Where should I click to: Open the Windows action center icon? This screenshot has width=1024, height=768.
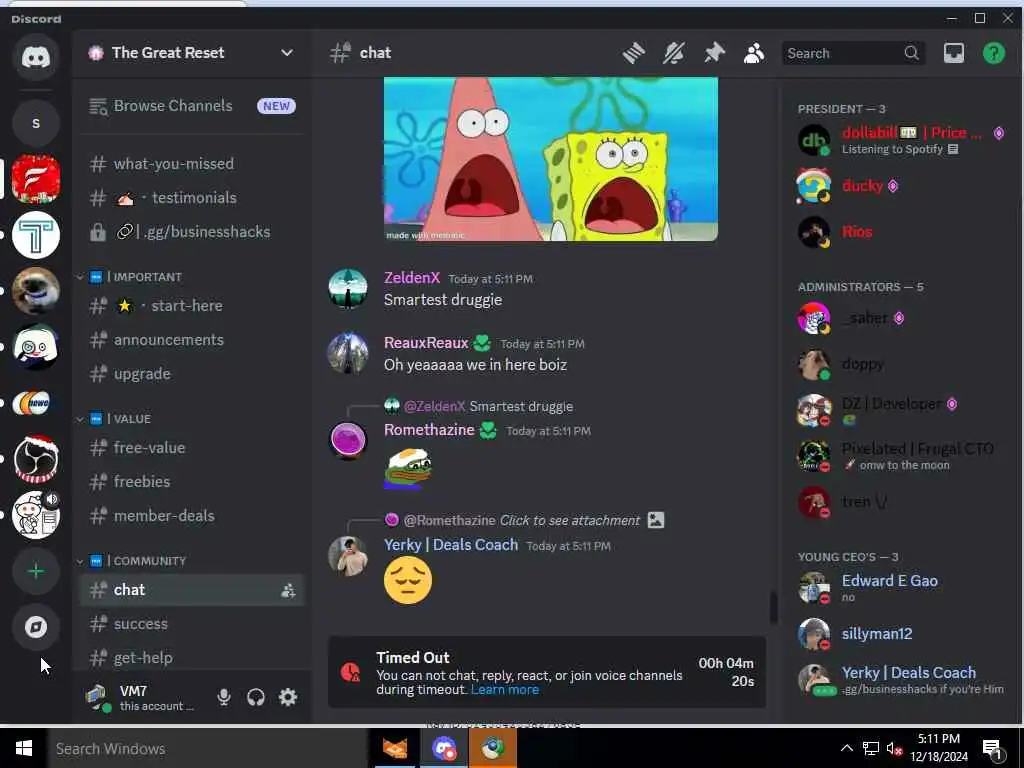point(992,749)
